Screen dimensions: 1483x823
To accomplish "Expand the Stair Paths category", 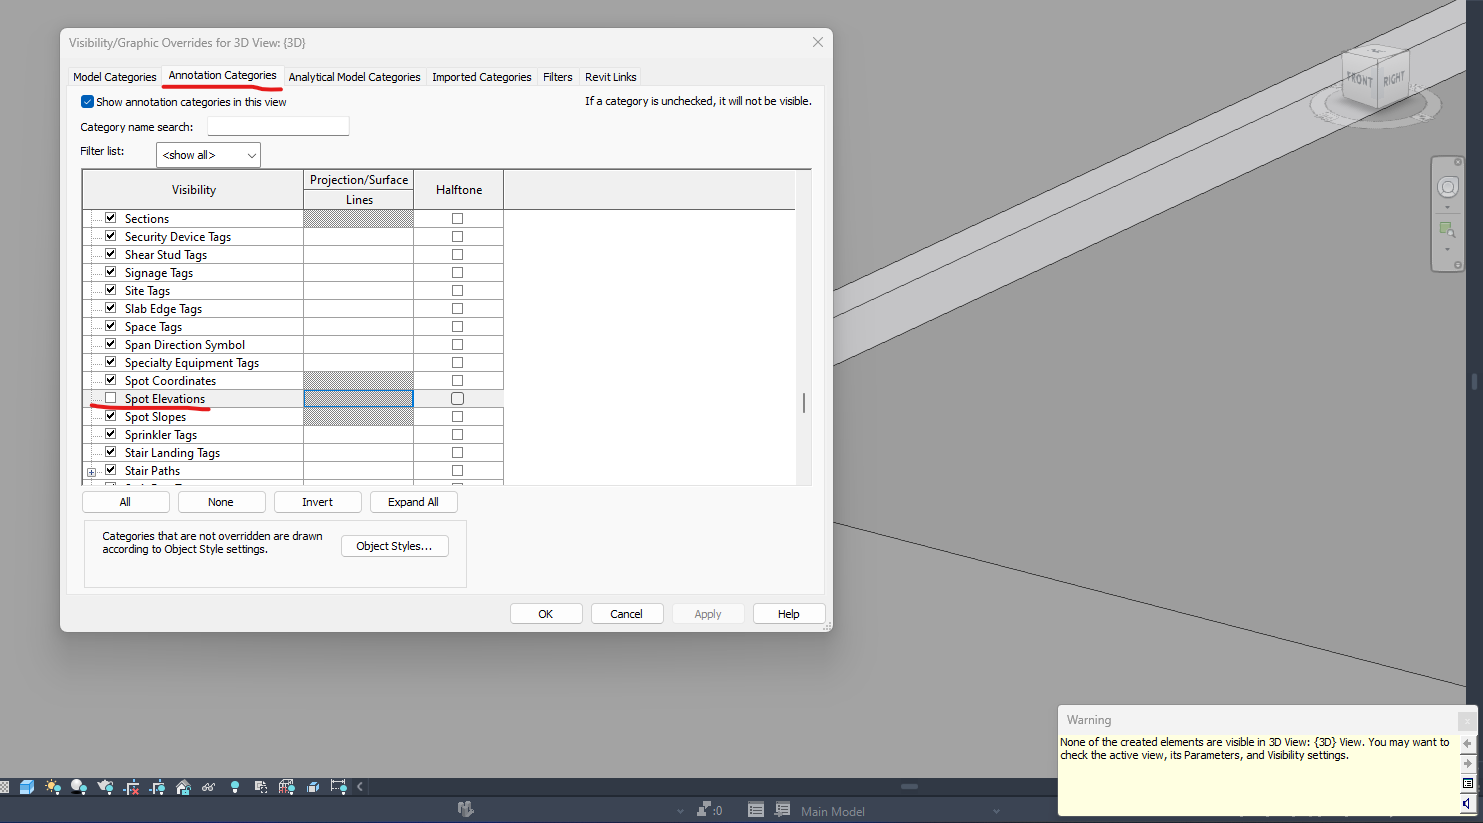I will click(x=91, y=470).
